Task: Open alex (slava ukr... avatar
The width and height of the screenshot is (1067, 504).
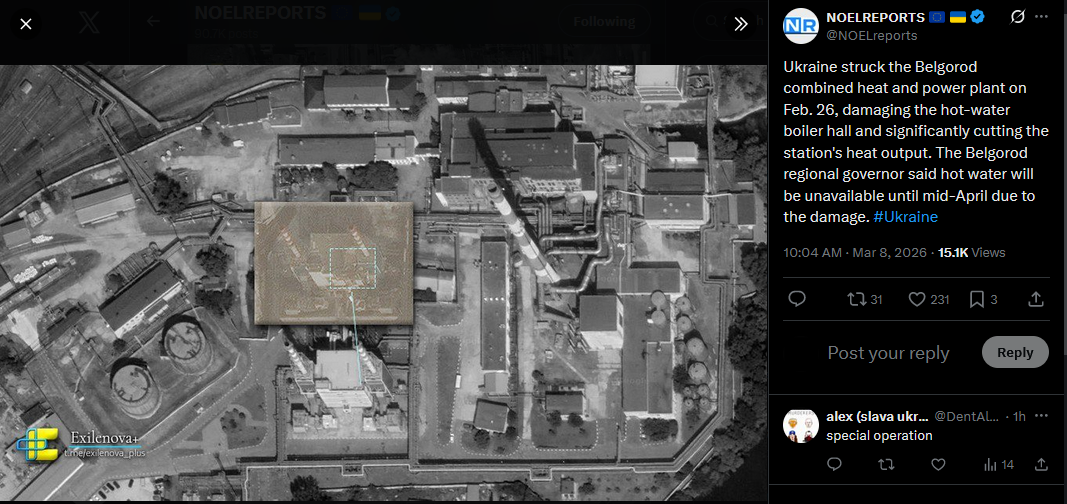Action: point(801,426)
